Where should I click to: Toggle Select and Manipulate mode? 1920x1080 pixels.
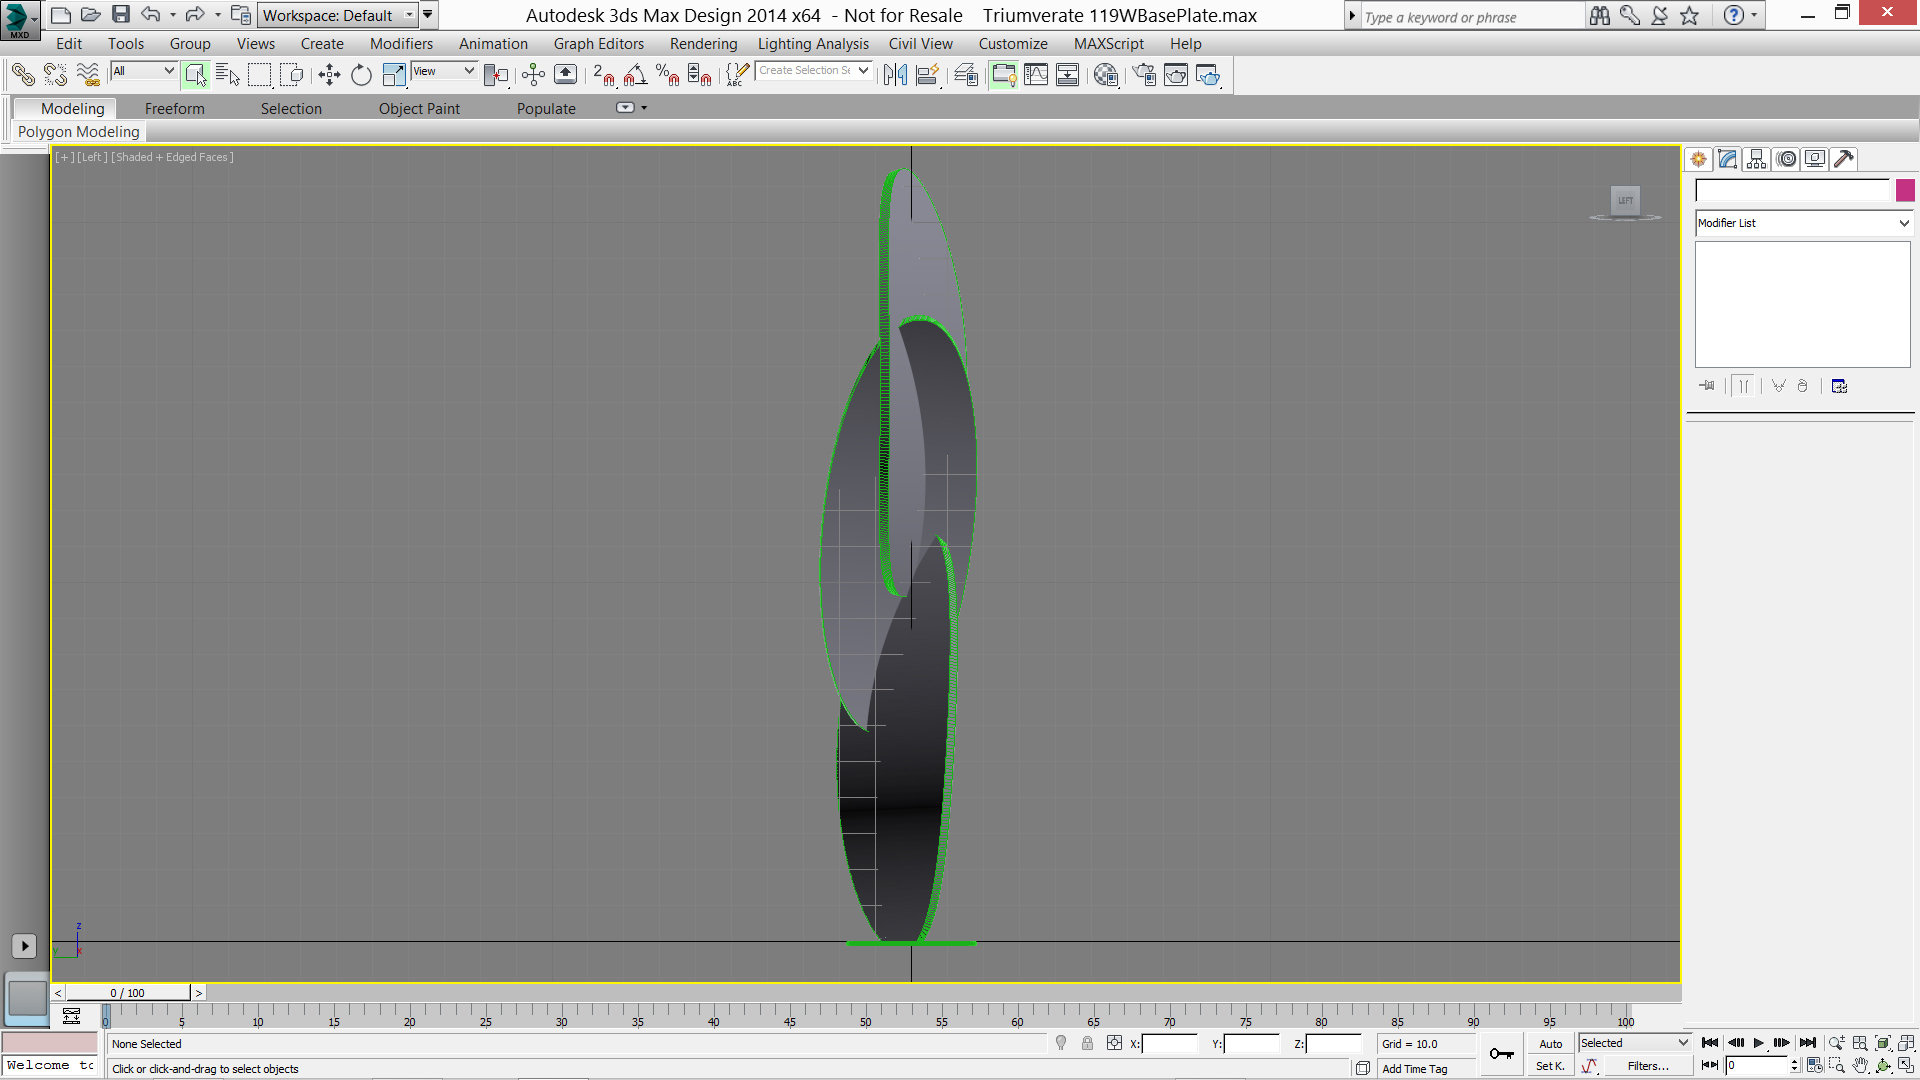click(x=533, y=75)
